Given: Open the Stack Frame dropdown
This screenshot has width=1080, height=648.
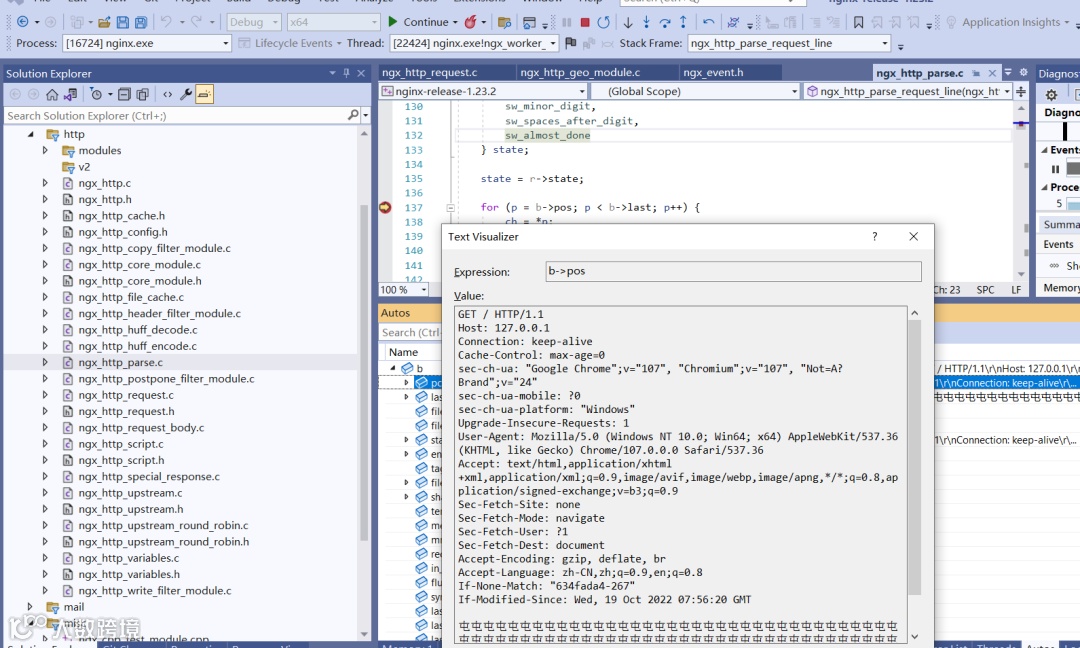Looking at the screenshot, I should (884, 43).
